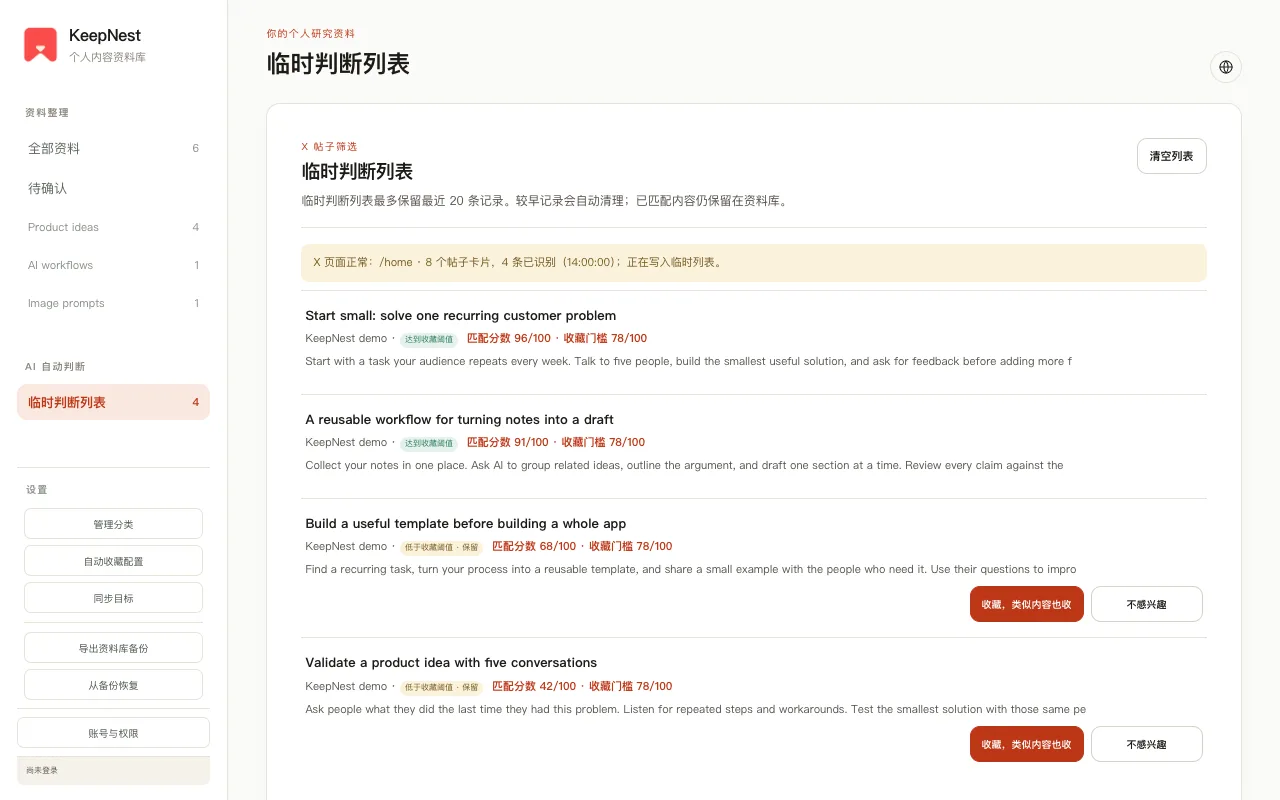The width and height of the screenshot is (1280, 800).
Task: Click the 达到收藏阈值 badge on the Start small post
Action: pyautogui.click(x=429, y=339)
